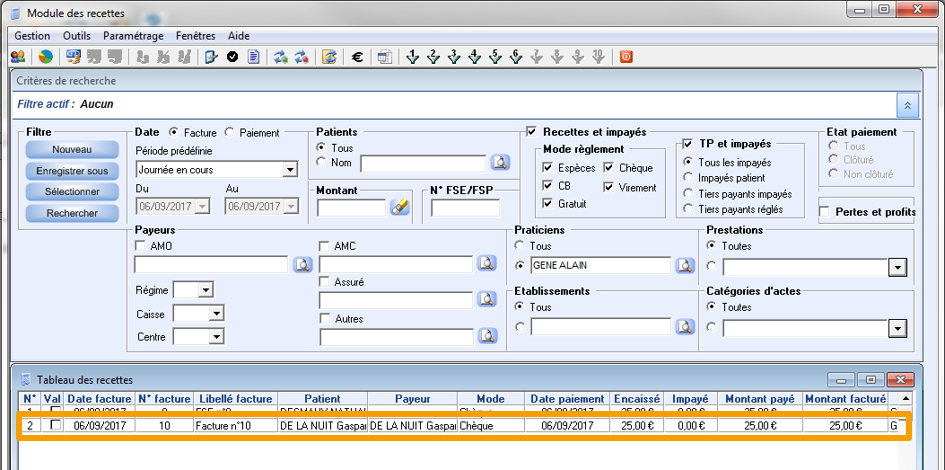Open the practitioner lookup next to GENE ALAIN
Screen dimensions: 945x470
tap(685, 265)
